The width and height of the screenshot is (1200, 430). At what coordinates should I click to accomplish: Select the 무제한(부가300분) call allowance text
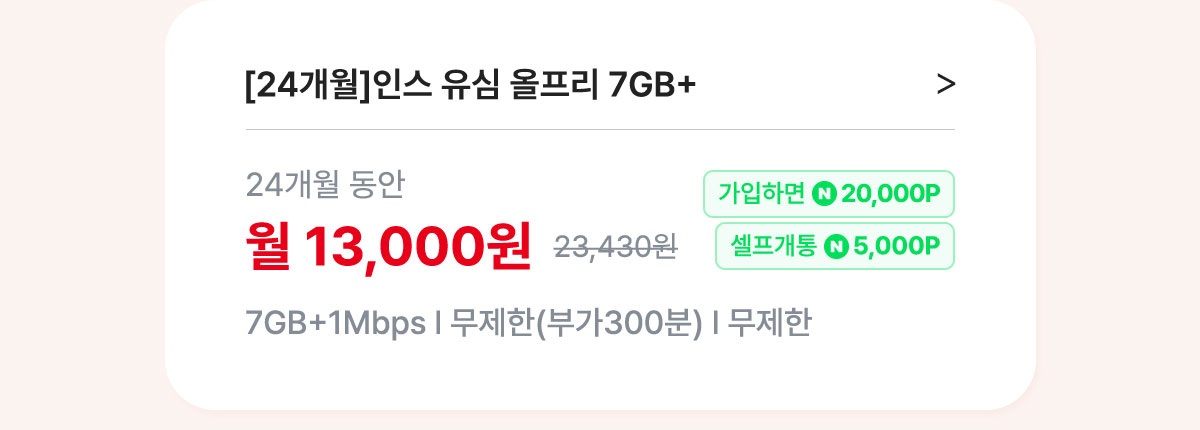click(577, 324)
